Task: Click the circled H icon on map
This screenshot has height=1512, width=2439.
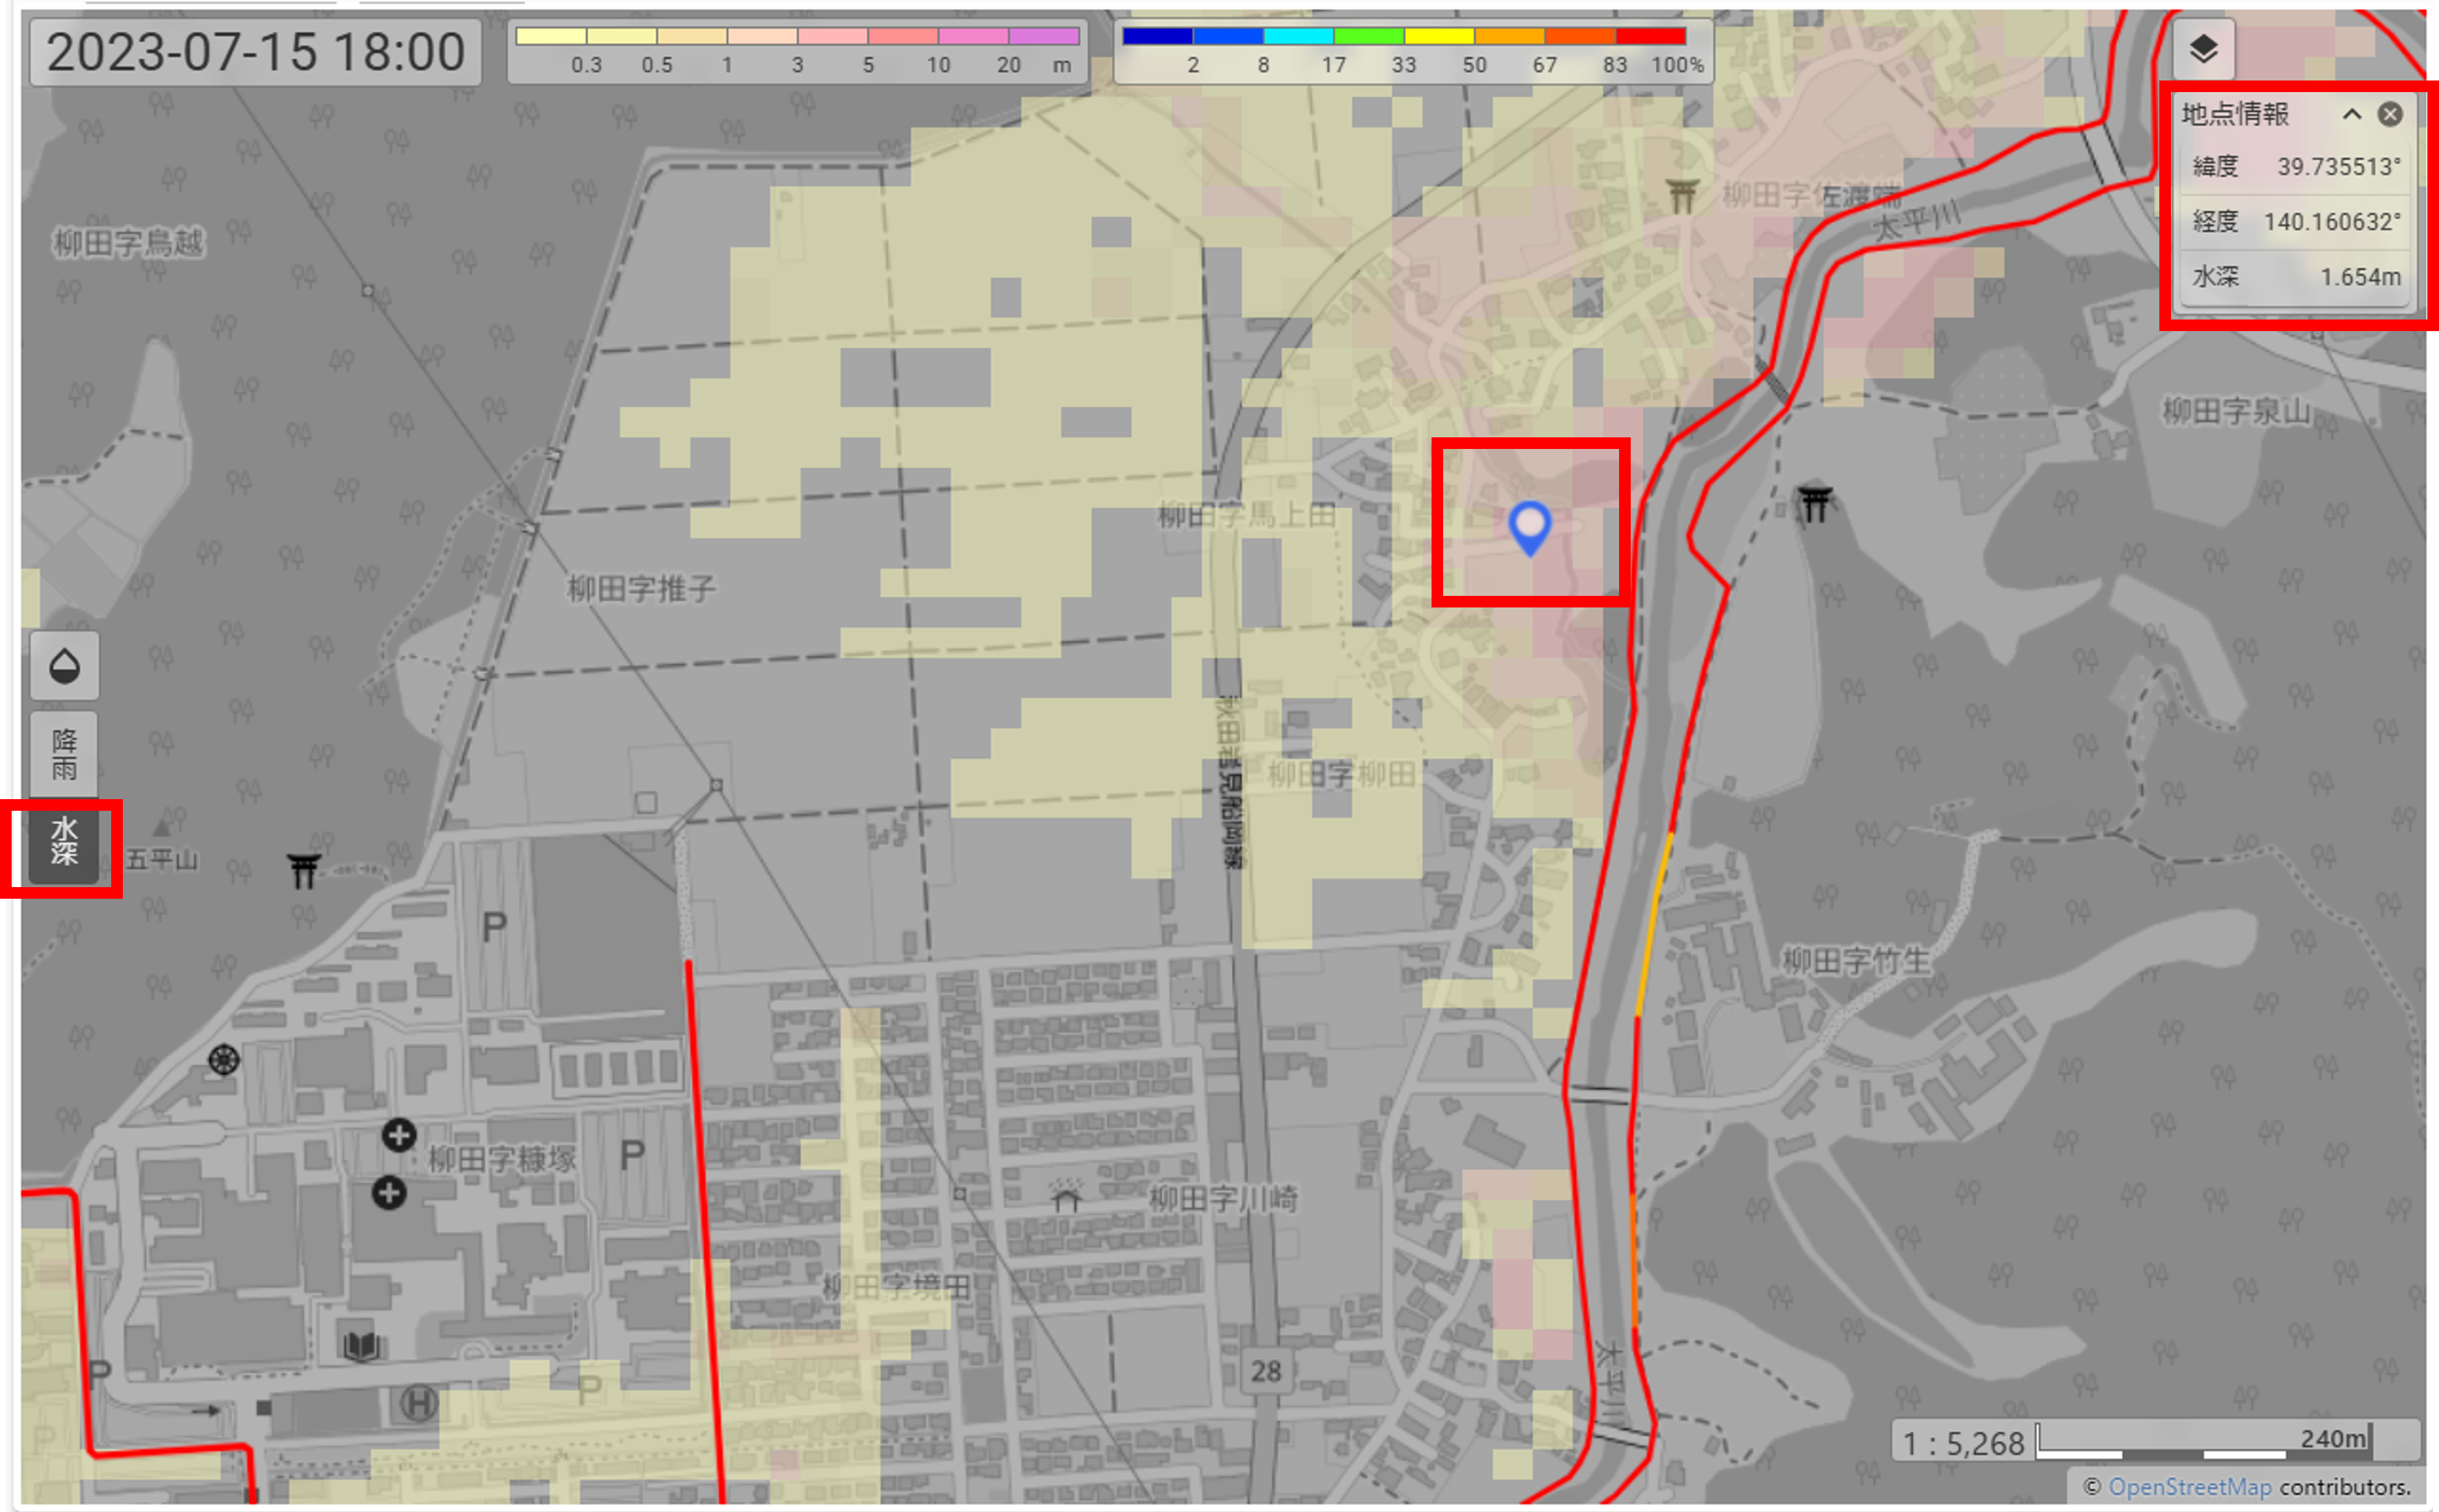Action: [x=418, y=1403]
